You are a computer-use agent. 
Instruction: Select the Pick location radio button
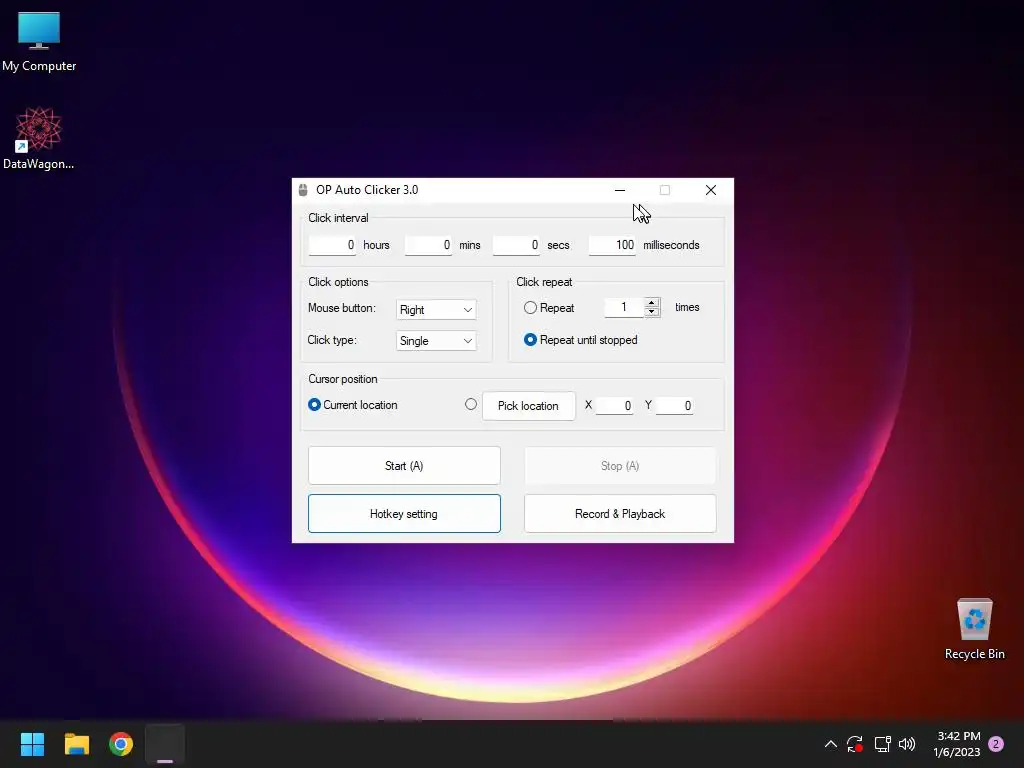click(471, 404)
